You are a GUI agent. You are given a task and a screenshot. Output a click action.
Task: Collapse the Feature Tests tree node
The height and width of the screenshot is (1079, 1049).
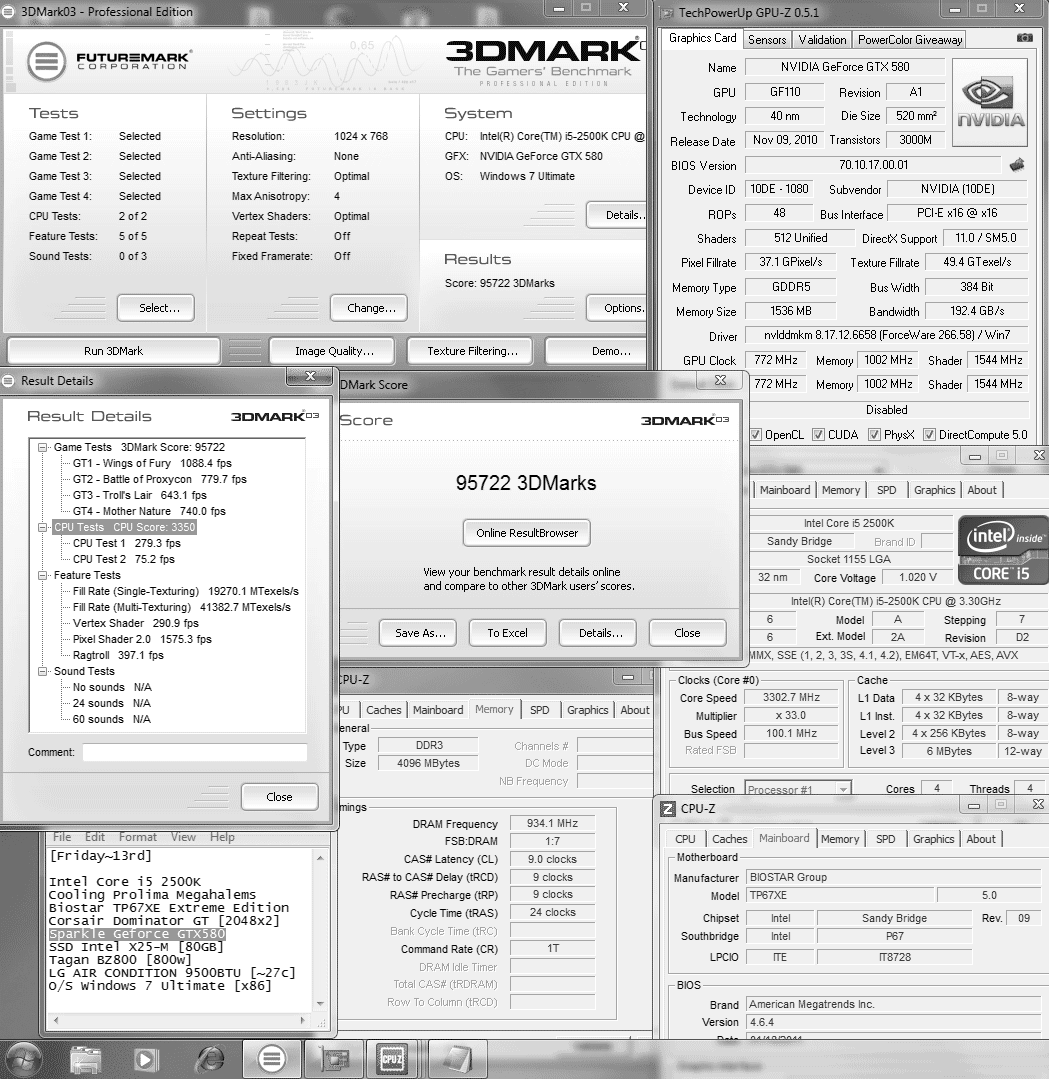tap(43, 575)
